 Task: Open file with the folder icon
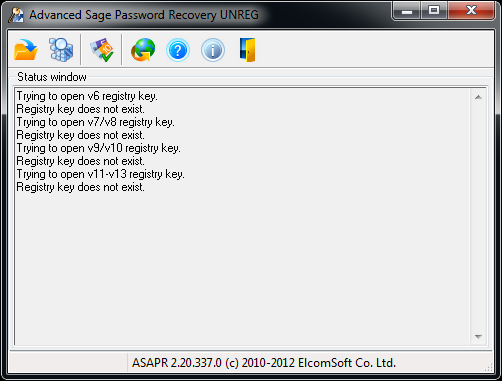[x=26, y=50]
